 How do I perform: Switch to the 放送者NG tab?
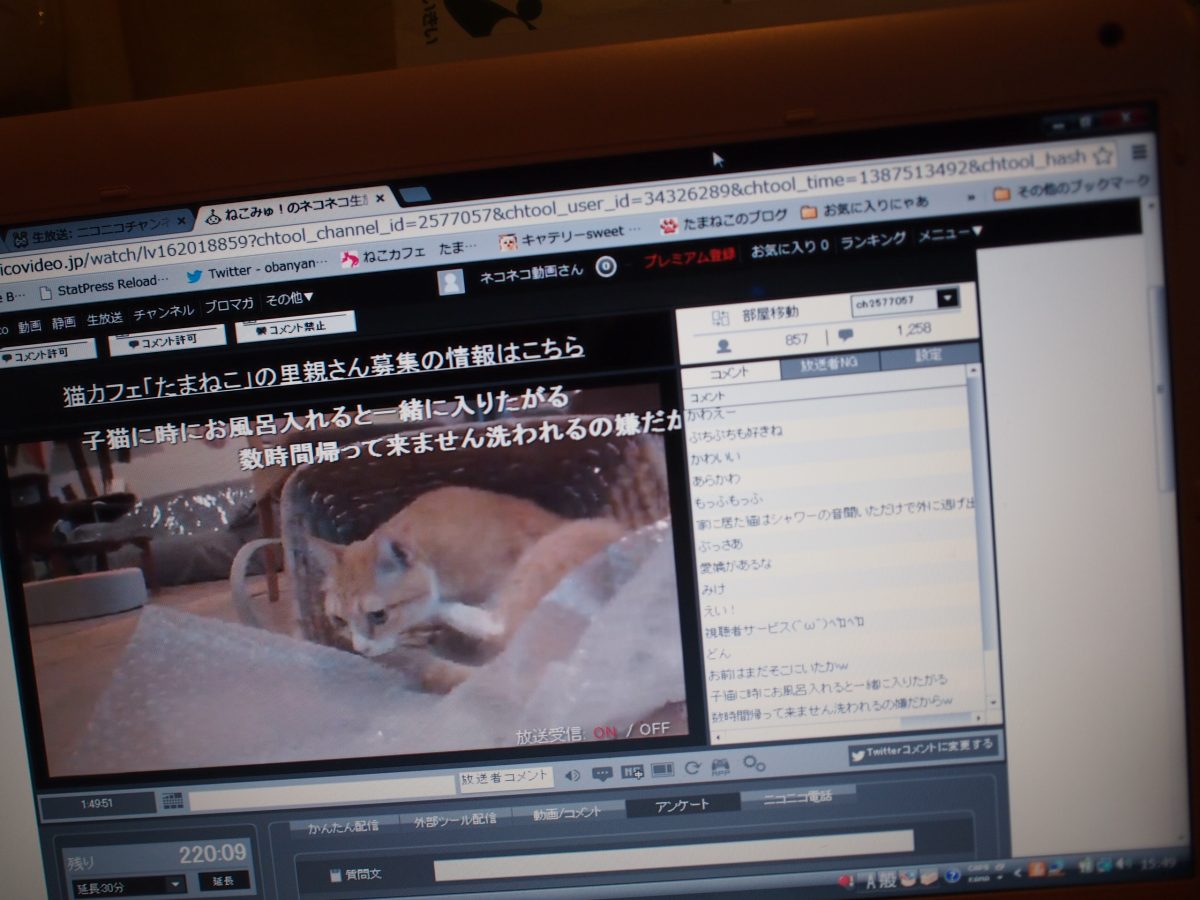pos(829,364)
